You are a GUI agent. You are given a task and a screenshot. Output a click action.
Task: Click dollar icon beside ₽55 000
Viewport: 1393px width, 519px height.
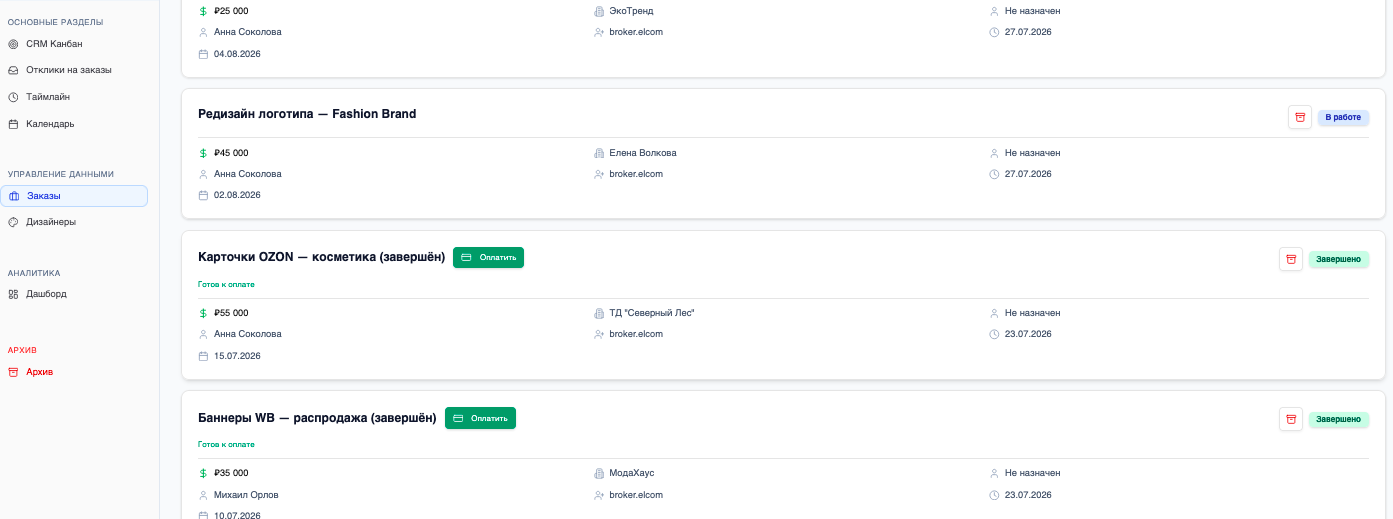203,313
